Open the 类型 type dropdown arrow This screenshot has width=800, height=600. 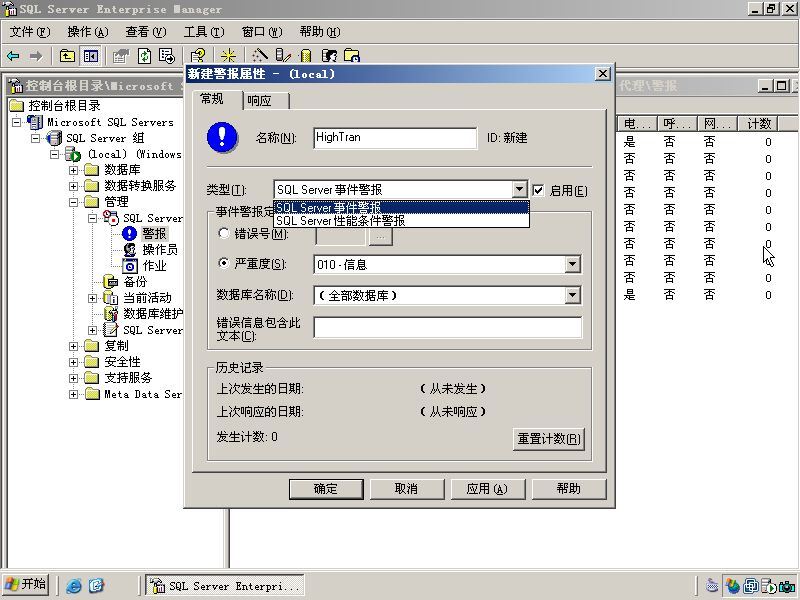pyautogui.click(x=519, y=189)
